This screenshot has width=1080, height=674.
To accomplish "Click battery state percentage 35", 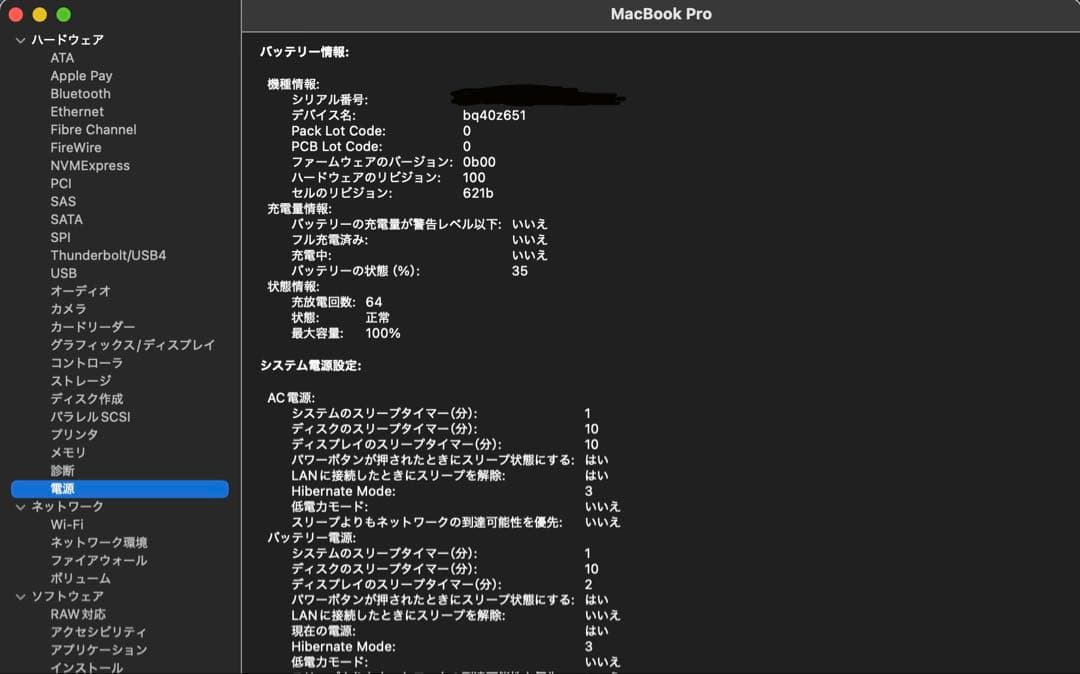I will 519,271.
